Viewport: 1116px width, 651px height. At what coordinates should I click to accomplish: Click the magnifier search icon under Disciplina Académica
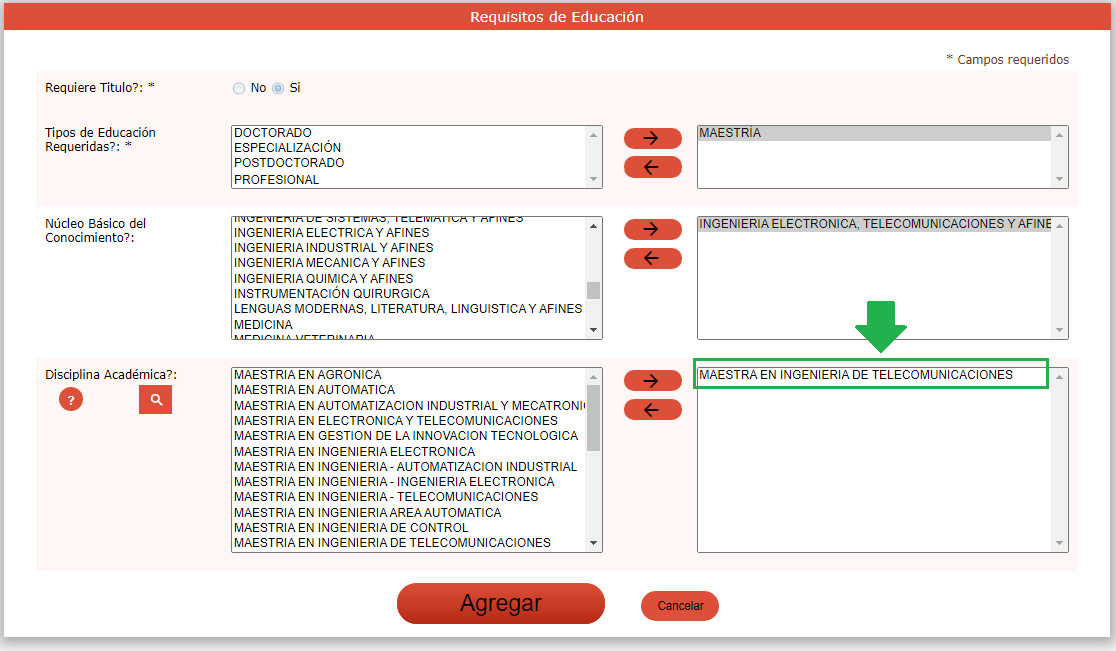pos(155,400)
